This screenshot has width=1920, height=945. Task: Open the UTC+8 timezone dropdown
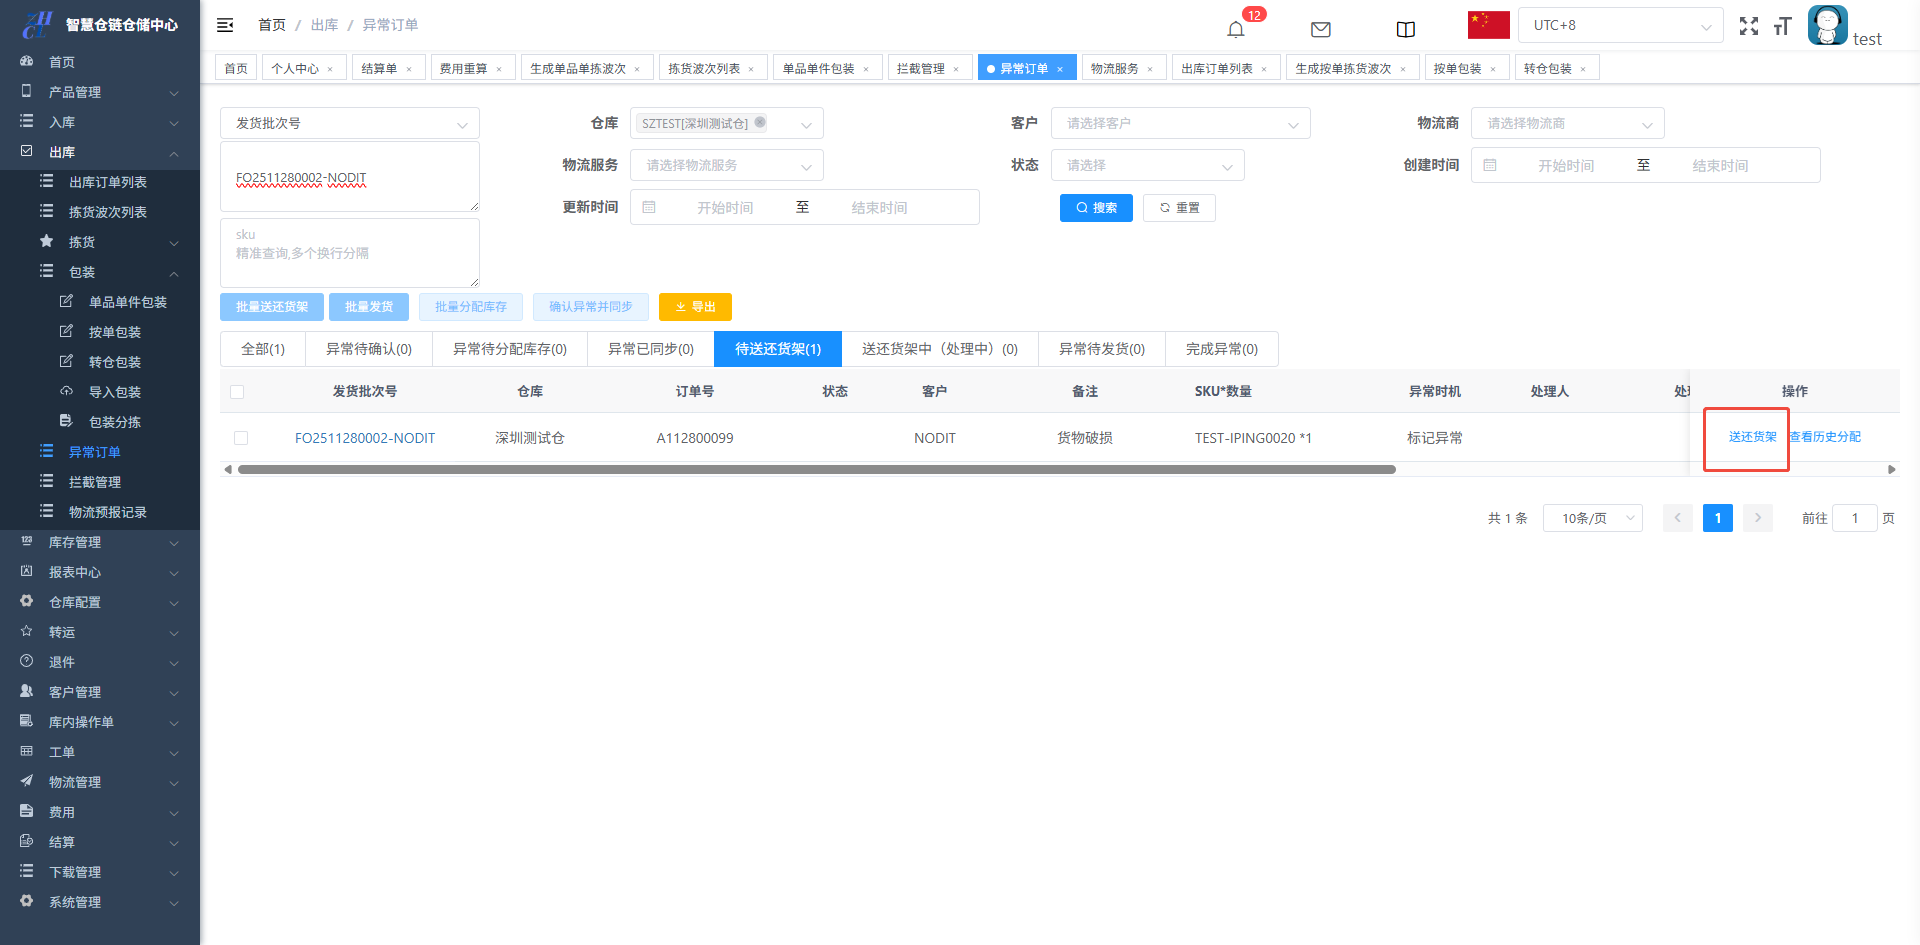point(1620,25)
